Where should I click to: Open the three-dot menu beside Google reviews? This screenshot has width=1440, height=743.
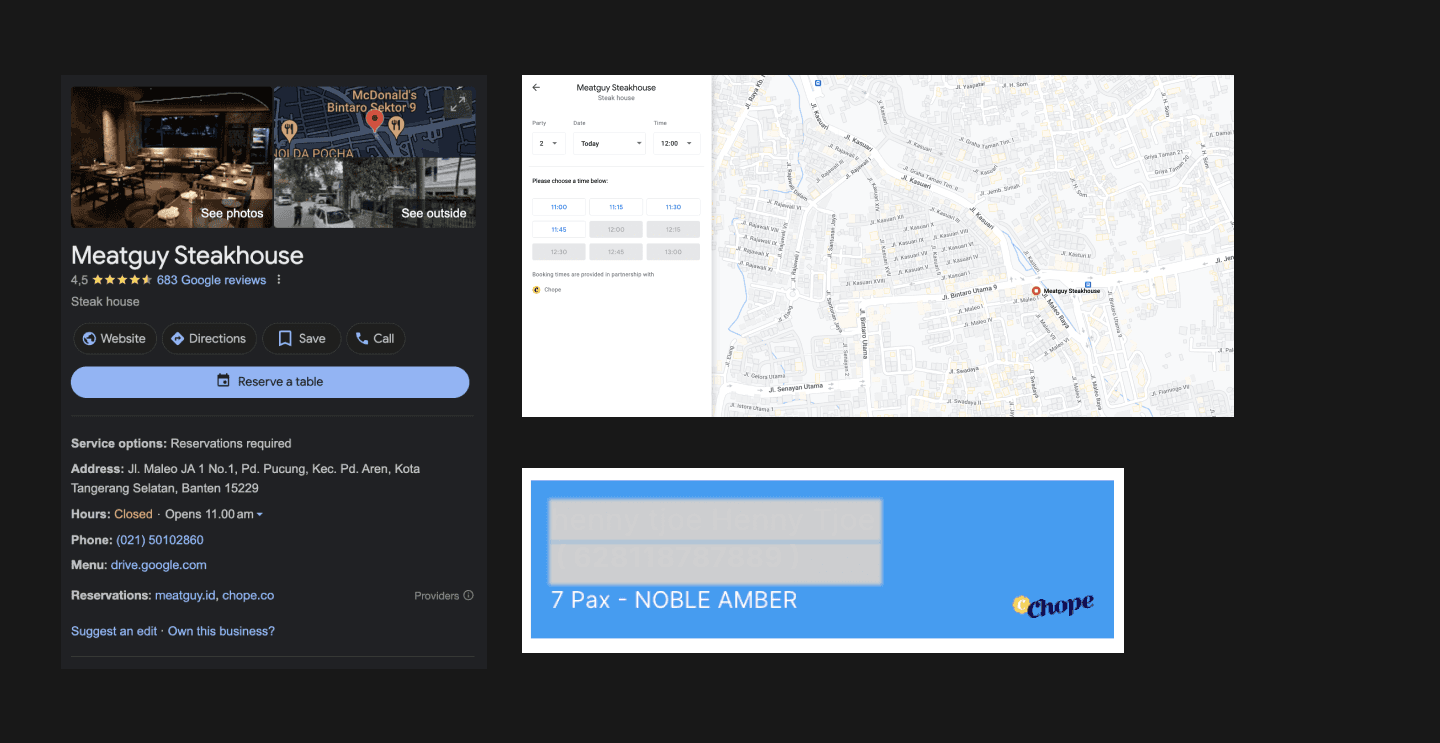pyautogui.click(x=279, y=280)
